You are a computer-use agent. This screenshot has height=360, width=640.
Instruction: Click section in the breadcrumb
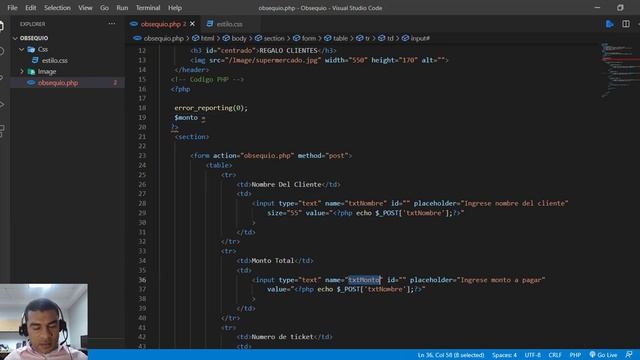click(x=274, y=38)
